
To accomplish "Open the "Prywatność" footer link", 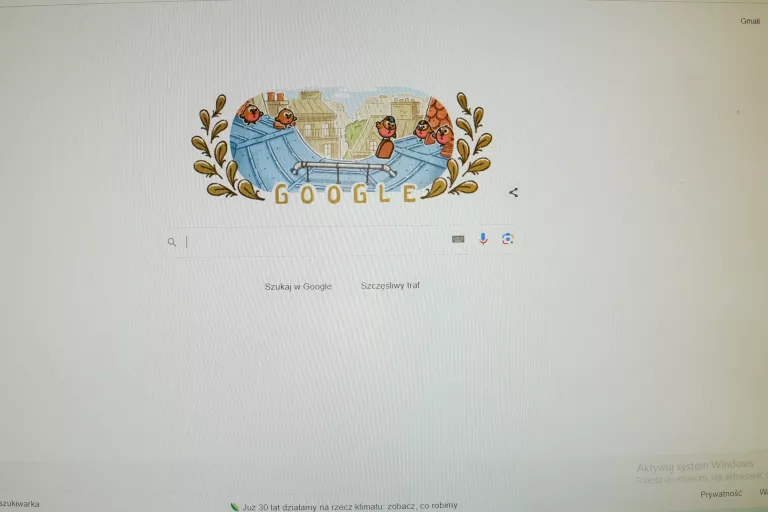I will click(721, 494).
